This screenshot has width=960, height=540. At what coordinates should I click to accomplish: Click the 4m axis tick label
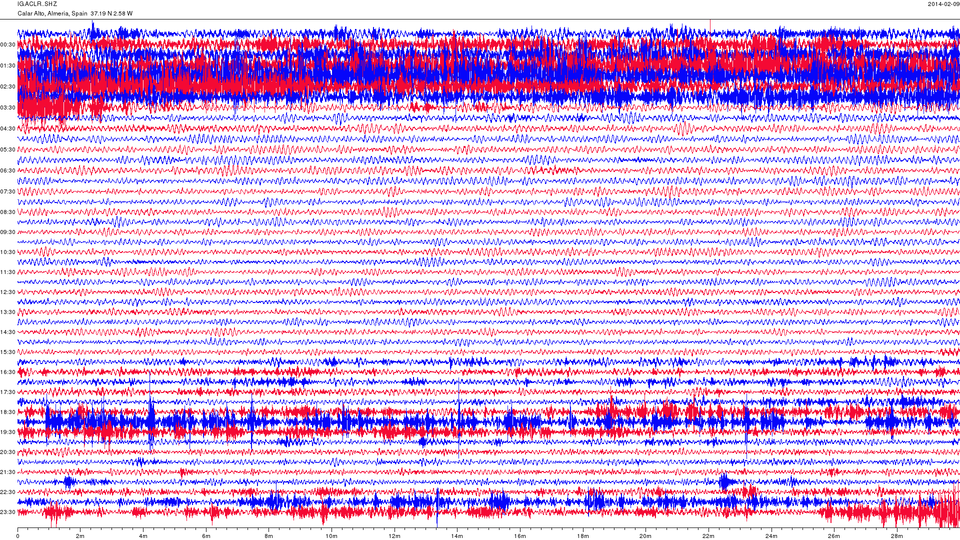click(x=143, y=536)
